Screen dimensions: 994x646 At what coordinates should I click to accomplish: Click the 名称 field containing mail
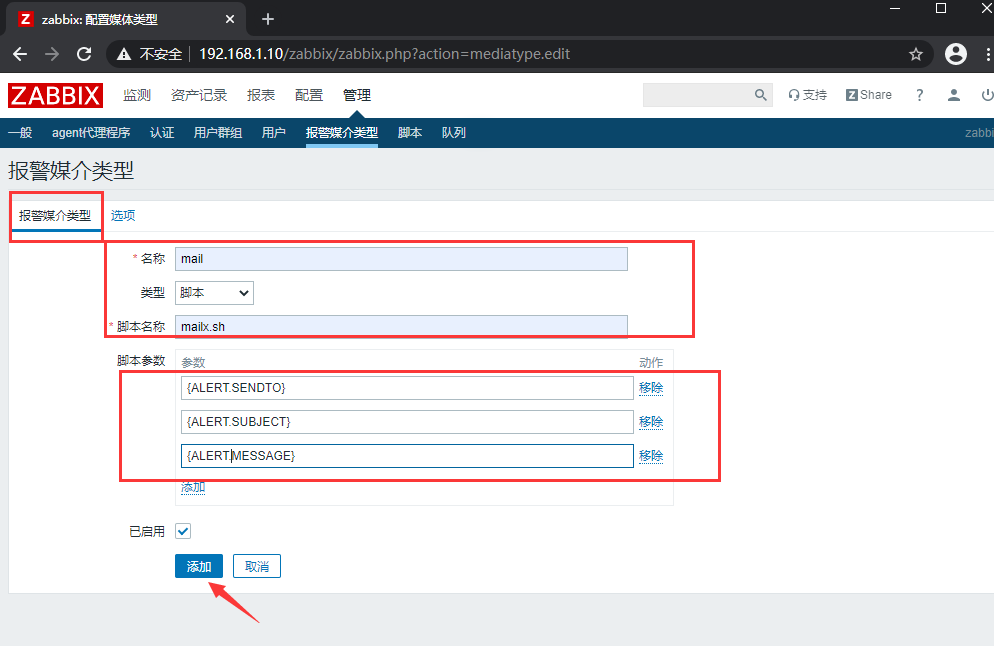(401, 259)
